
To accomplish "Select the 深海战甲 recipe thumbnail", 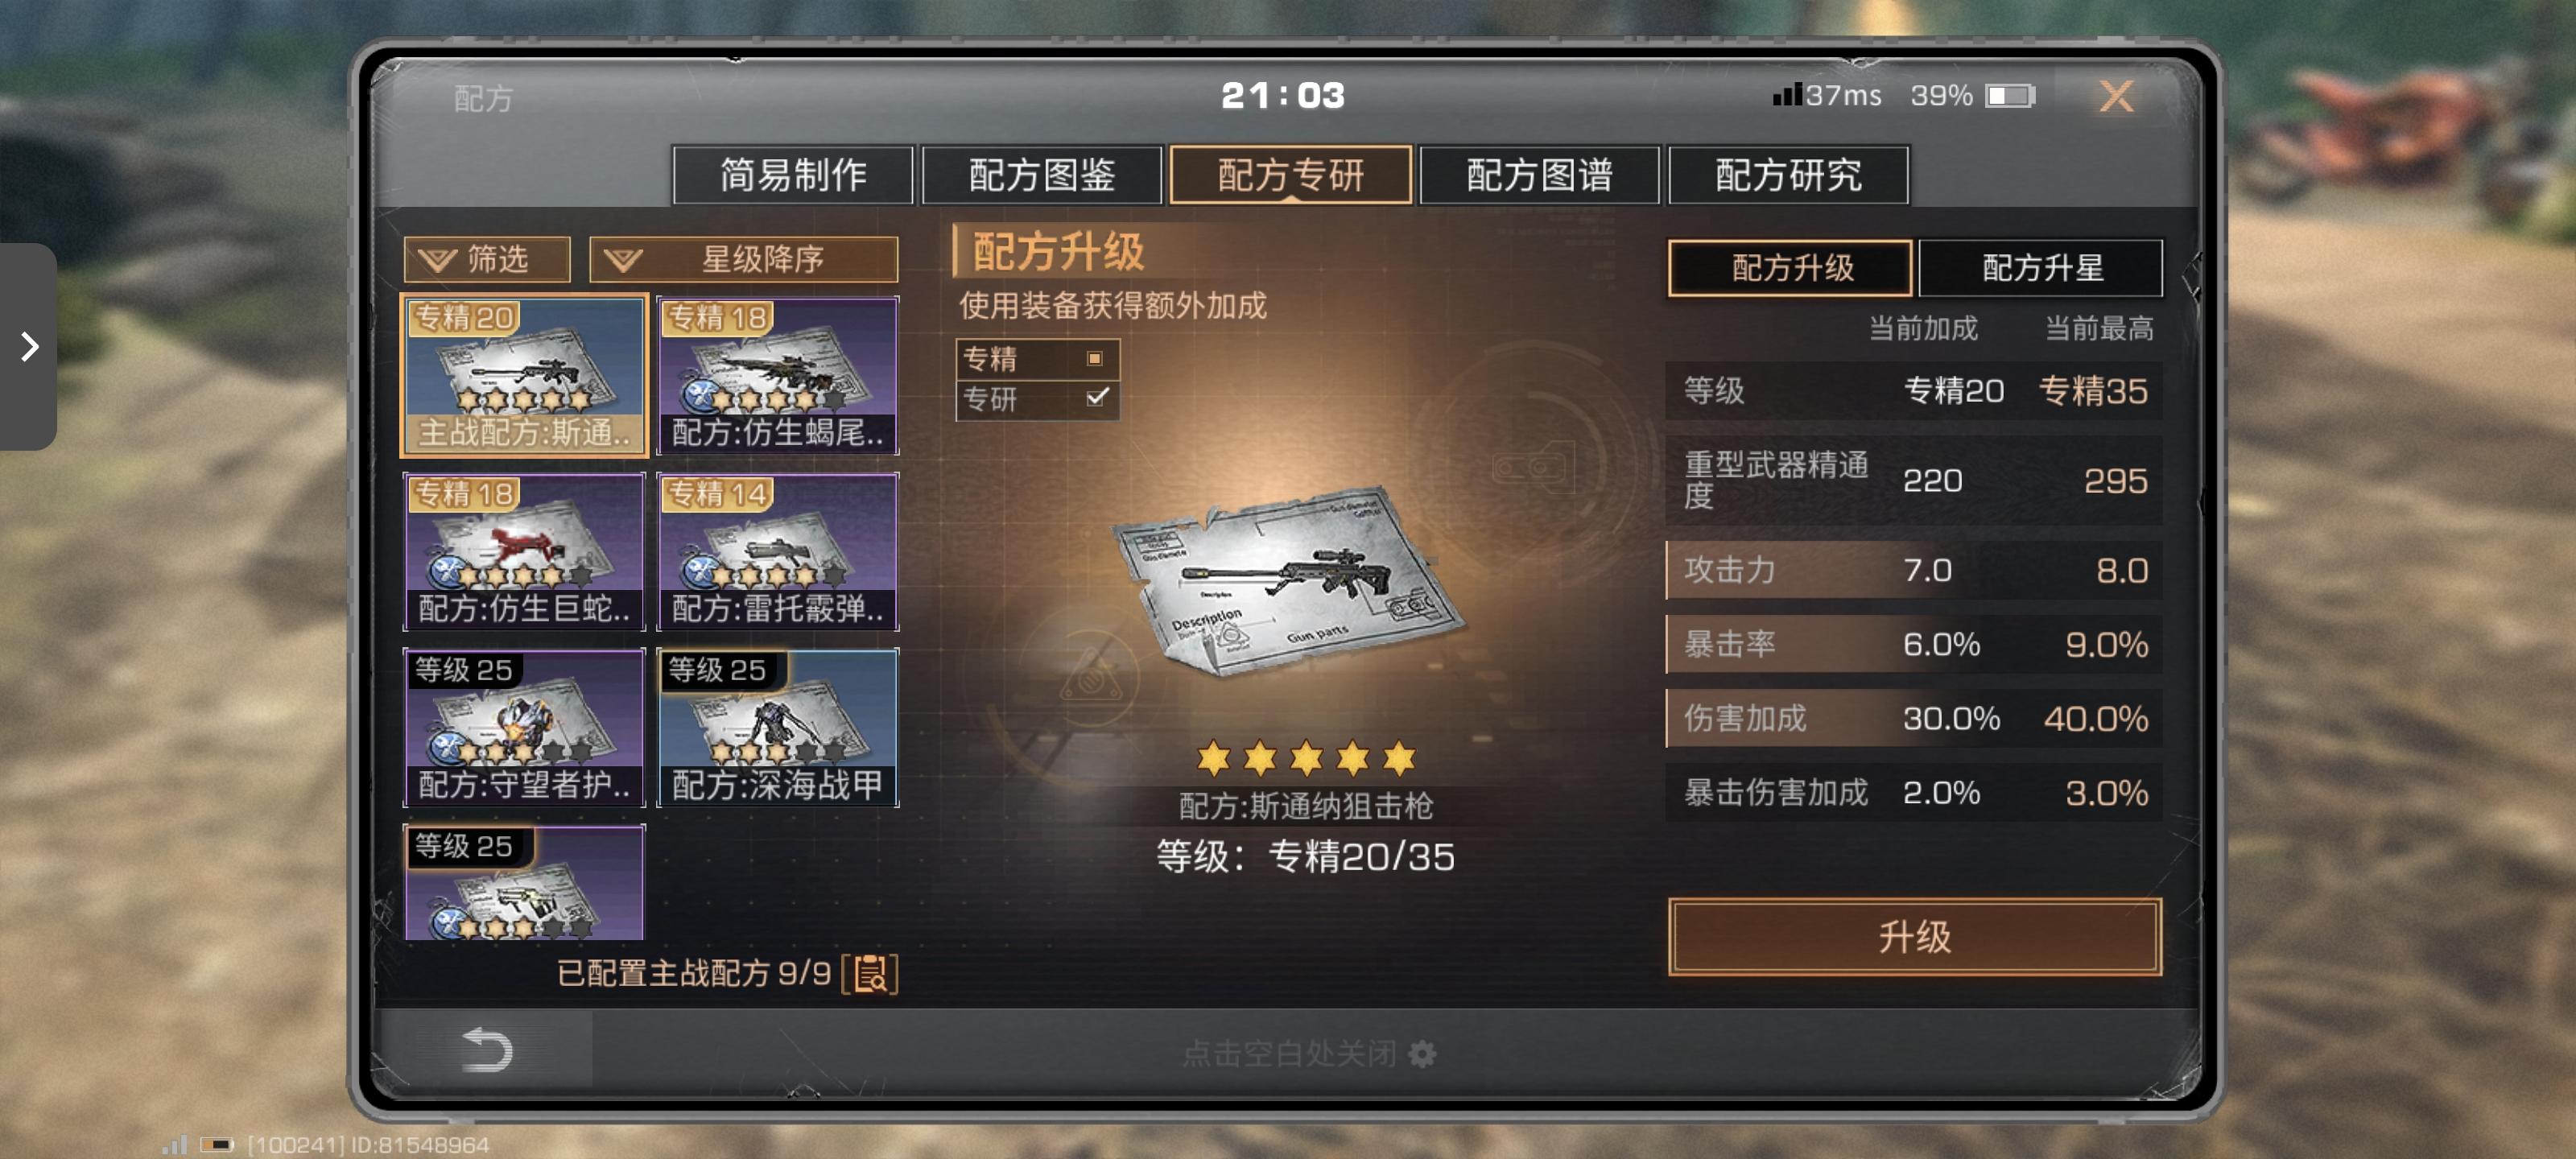I will pyautogui.click(x=777, y=728).
